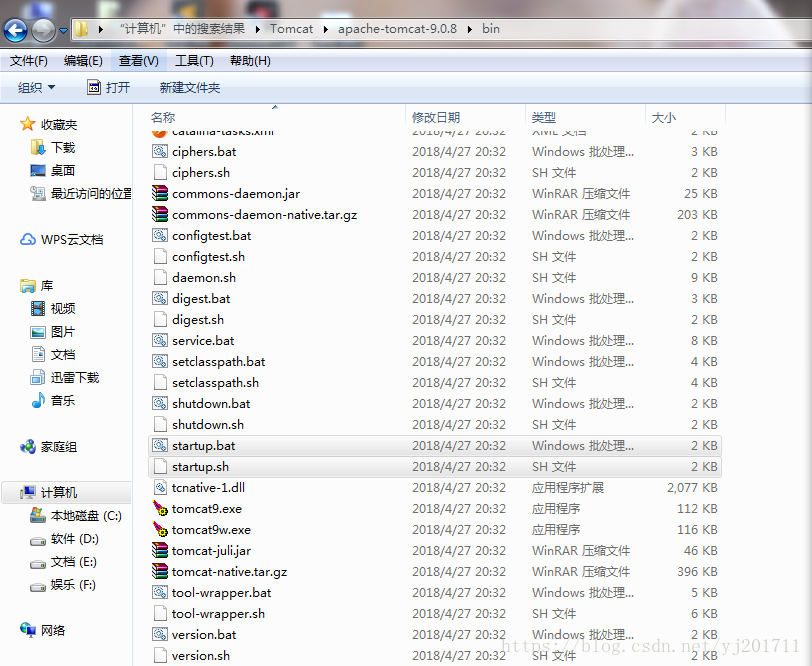Select tomcat-native.tar.gz archive icon
This screenshot has width=812, height=666.
pyautogui.click(x=160, y=571)
